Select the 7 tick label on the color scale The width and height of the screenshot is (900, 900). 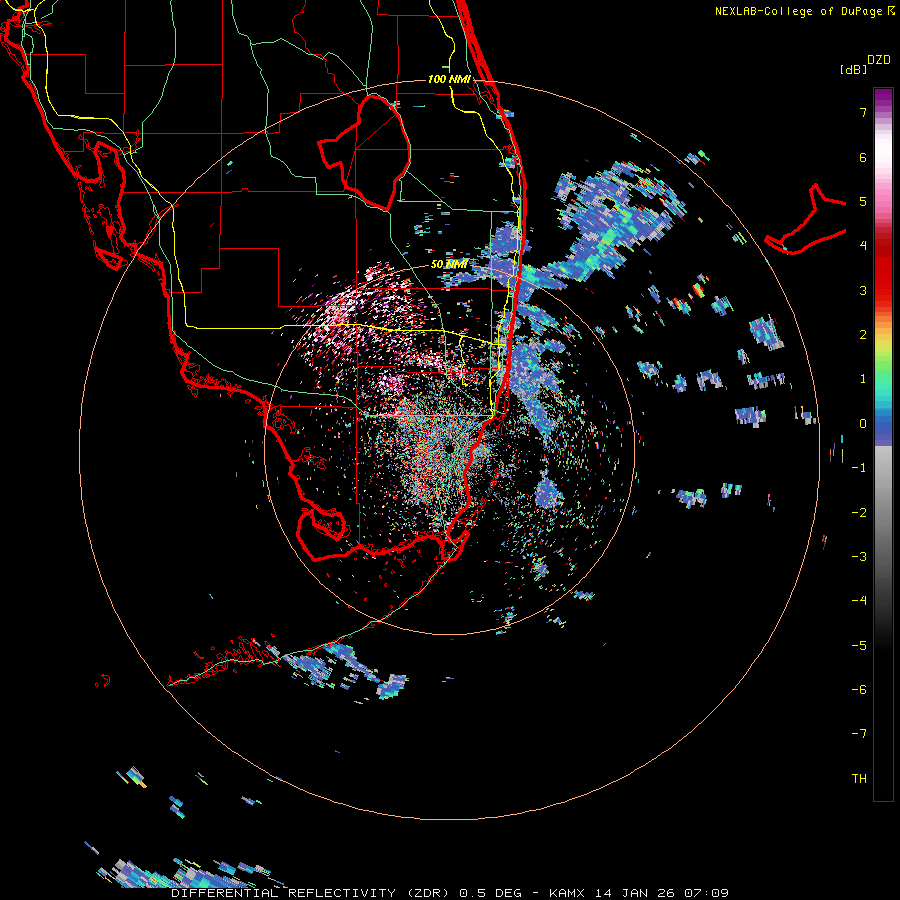pyautogui.click(x=863, y=112)
